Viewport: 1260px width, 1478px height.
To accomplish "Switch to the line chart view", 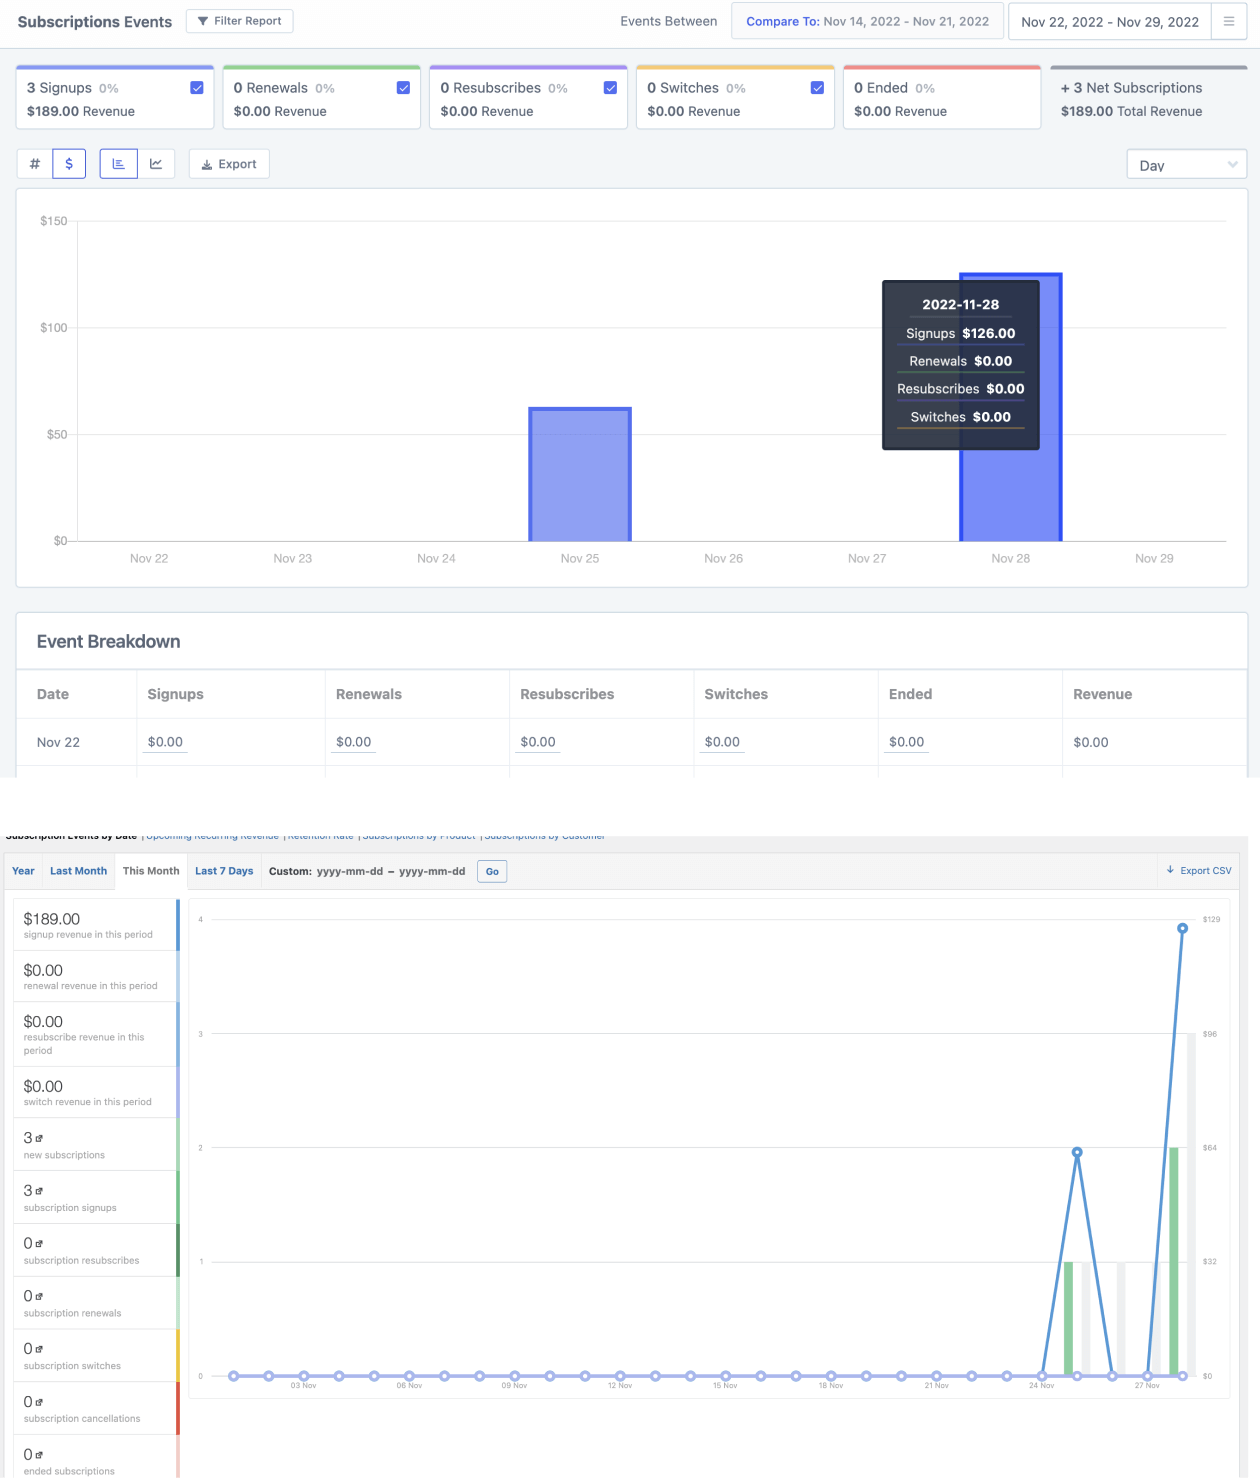I will coord(156,163).
